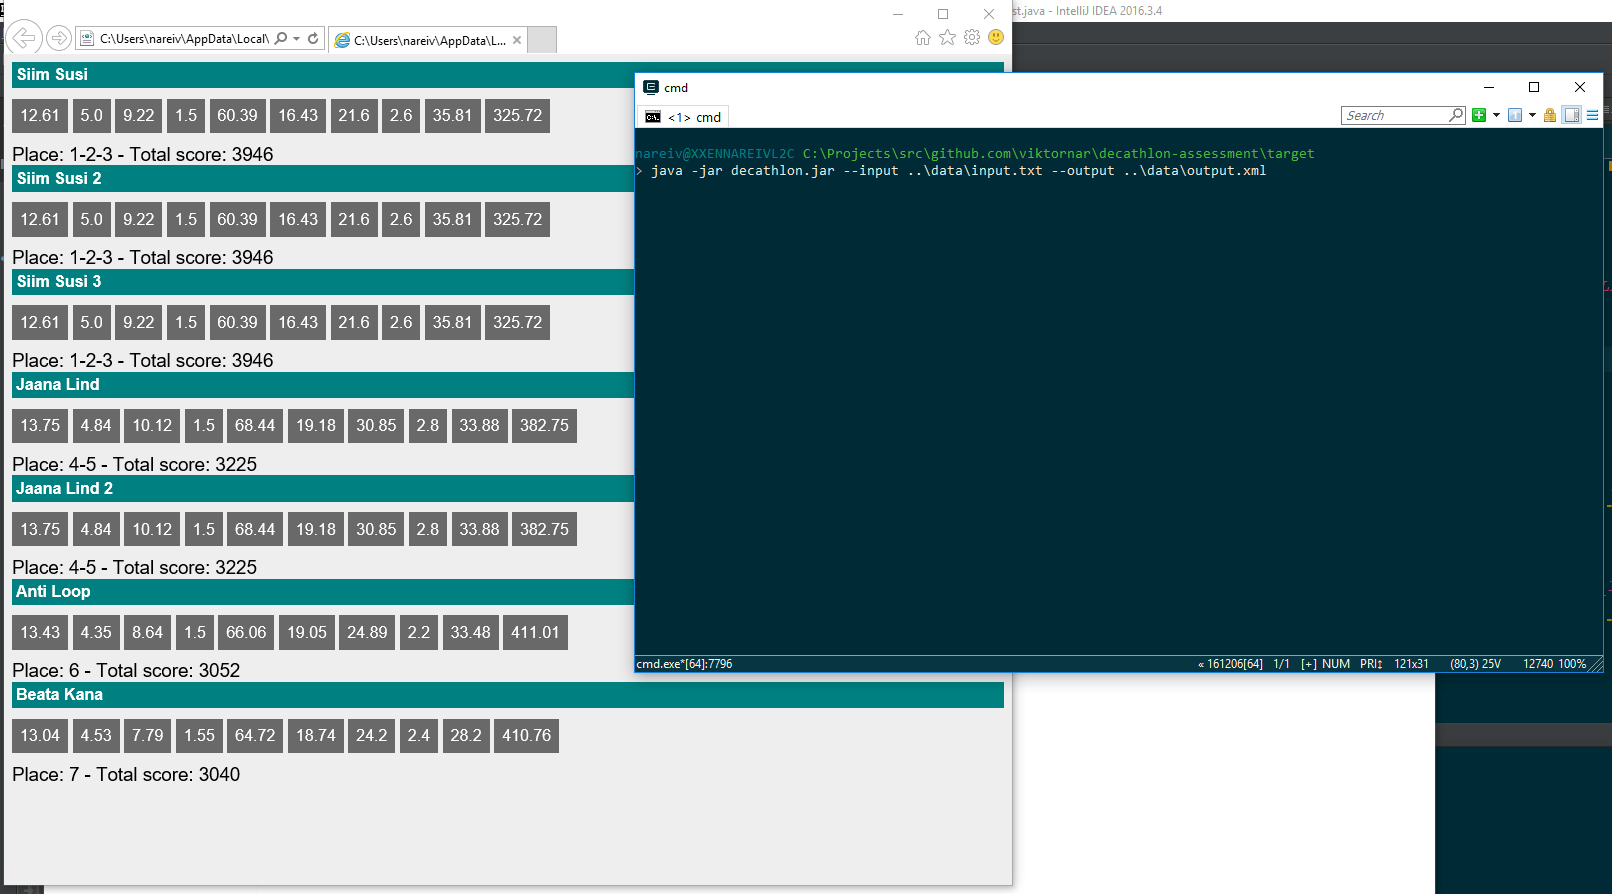This screenshot has height=894, width=1612.
Task: Toggle ConEmu alternative mode panel button
Action: click(x=1572, y=115)
